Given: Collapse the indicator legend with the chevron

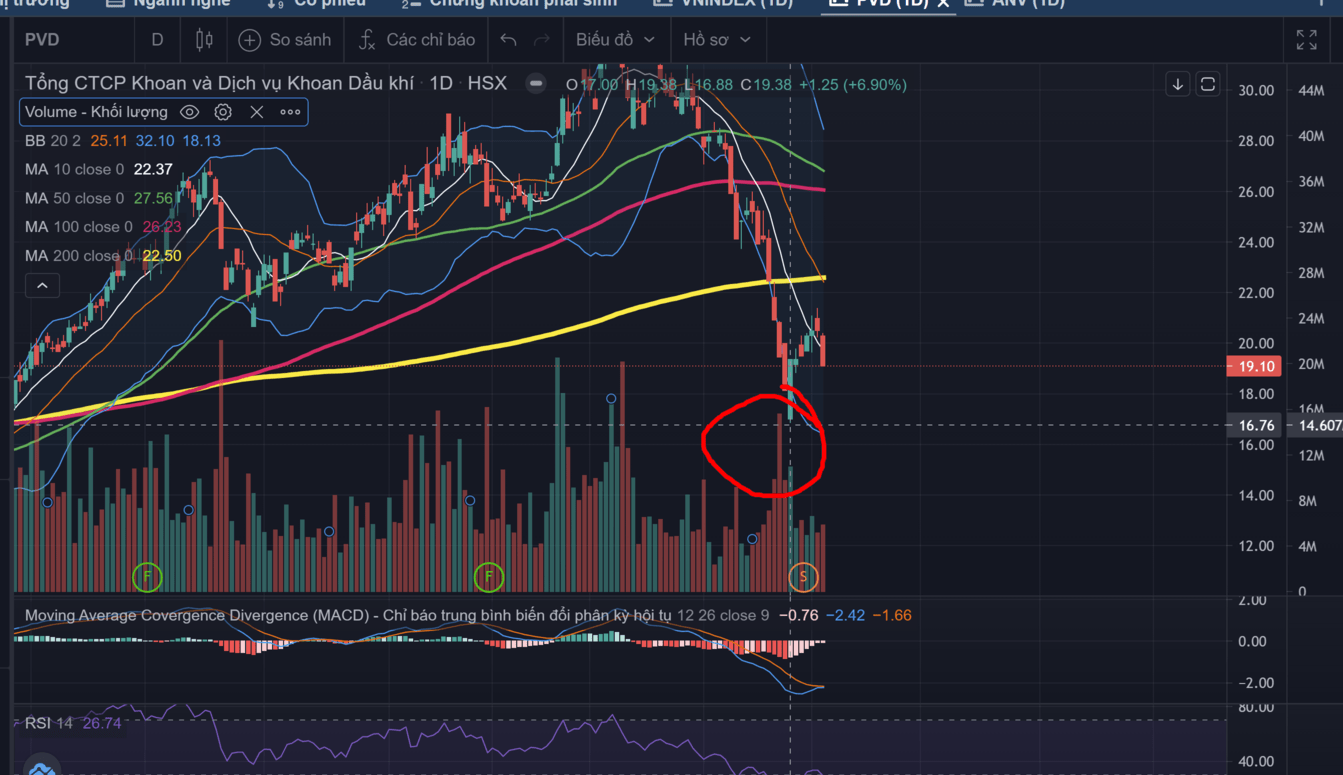Looking at the screenshot, I should [42, 286].
